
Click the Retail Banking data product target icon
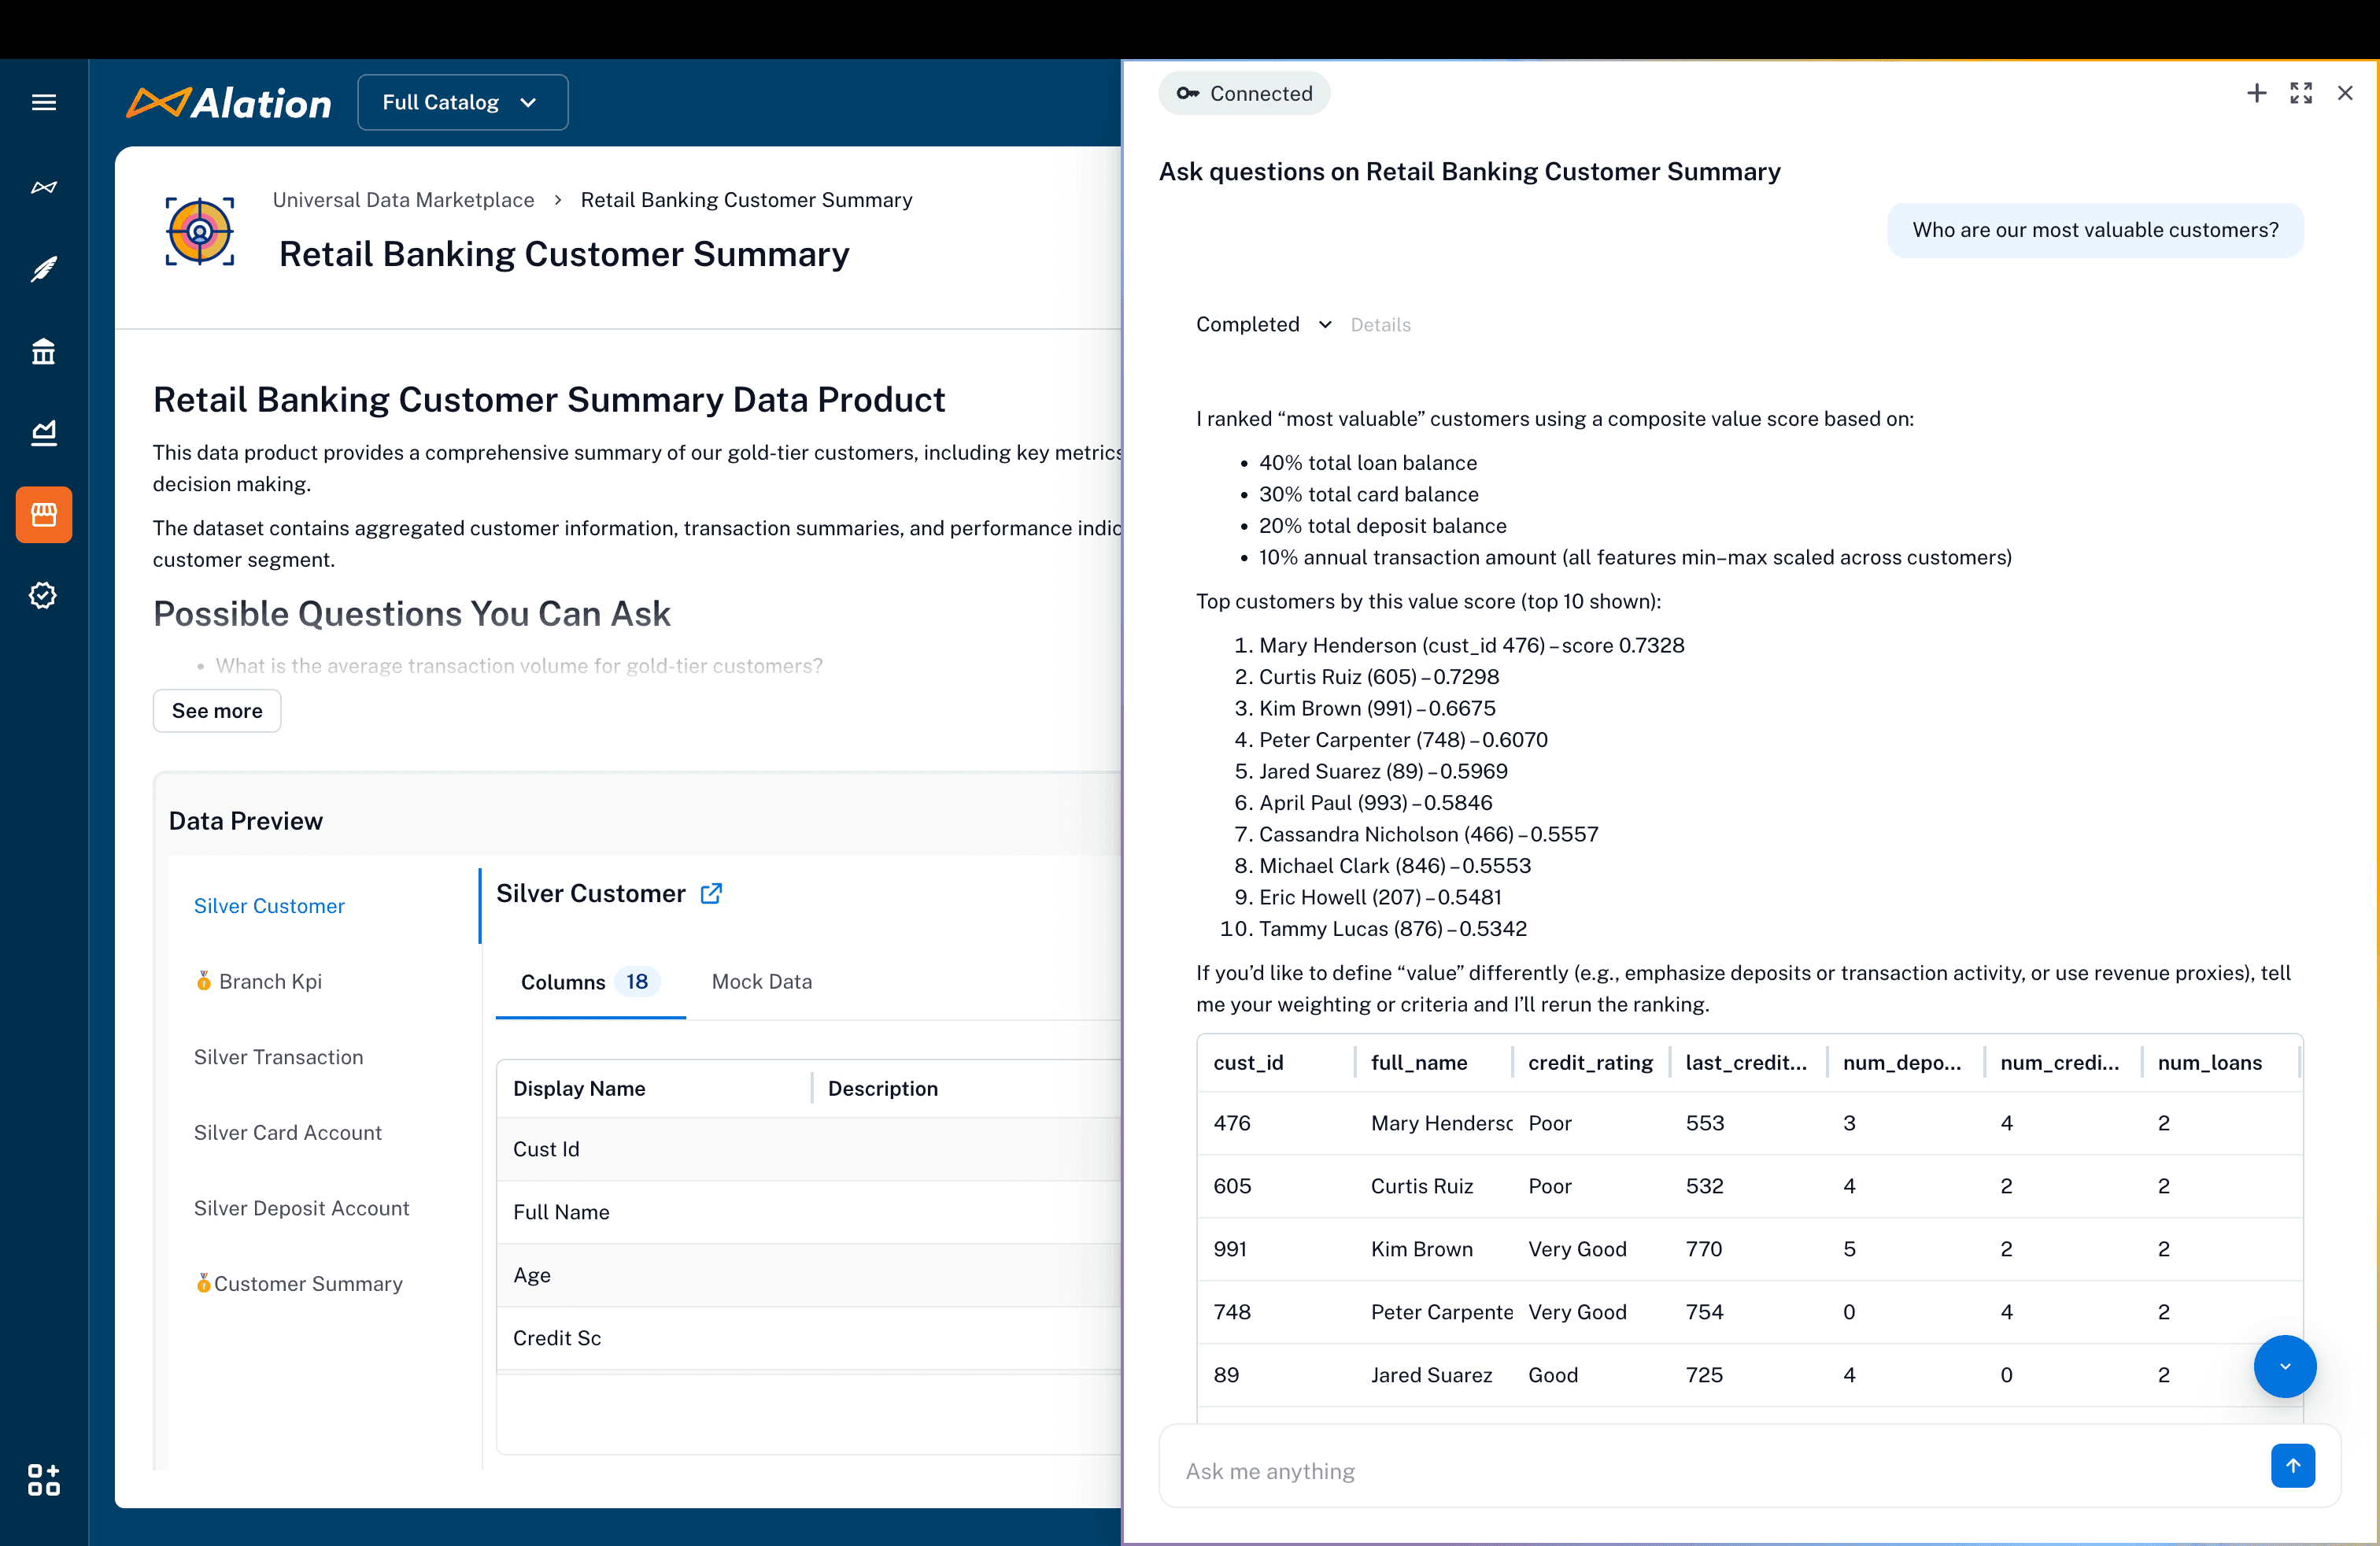click(x=200, y=231)
